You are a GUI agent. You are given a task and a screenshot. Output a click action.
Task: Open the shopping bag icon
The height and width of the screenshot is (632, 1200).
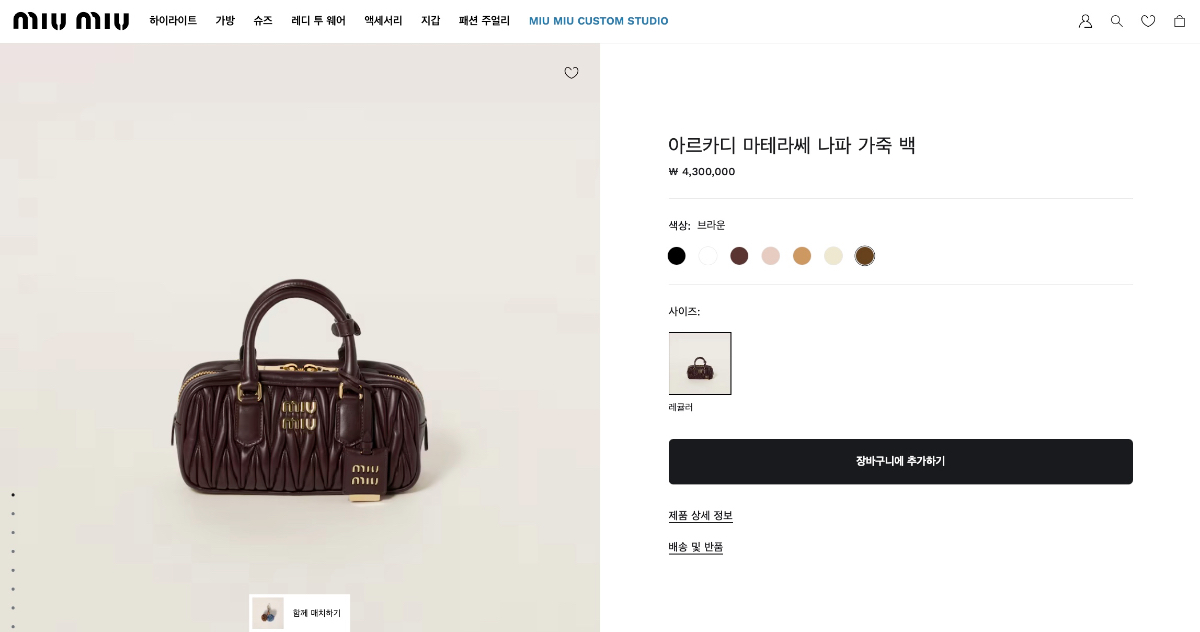pos(1179,21)
